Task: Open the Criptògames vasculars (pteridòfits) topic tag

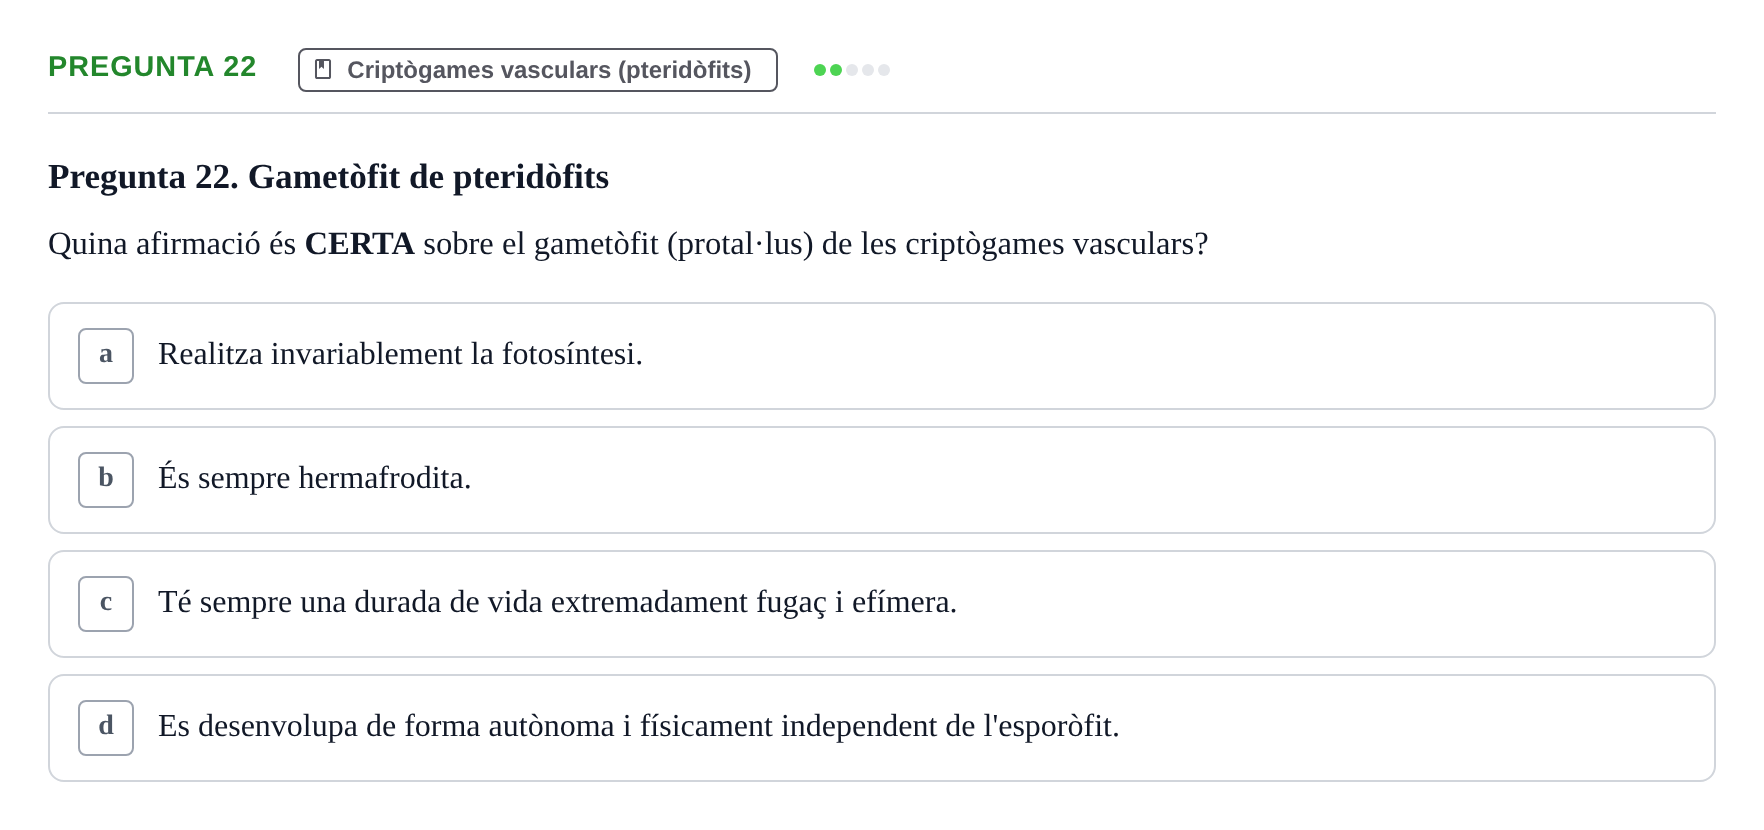Action: [x=538, y=70]
